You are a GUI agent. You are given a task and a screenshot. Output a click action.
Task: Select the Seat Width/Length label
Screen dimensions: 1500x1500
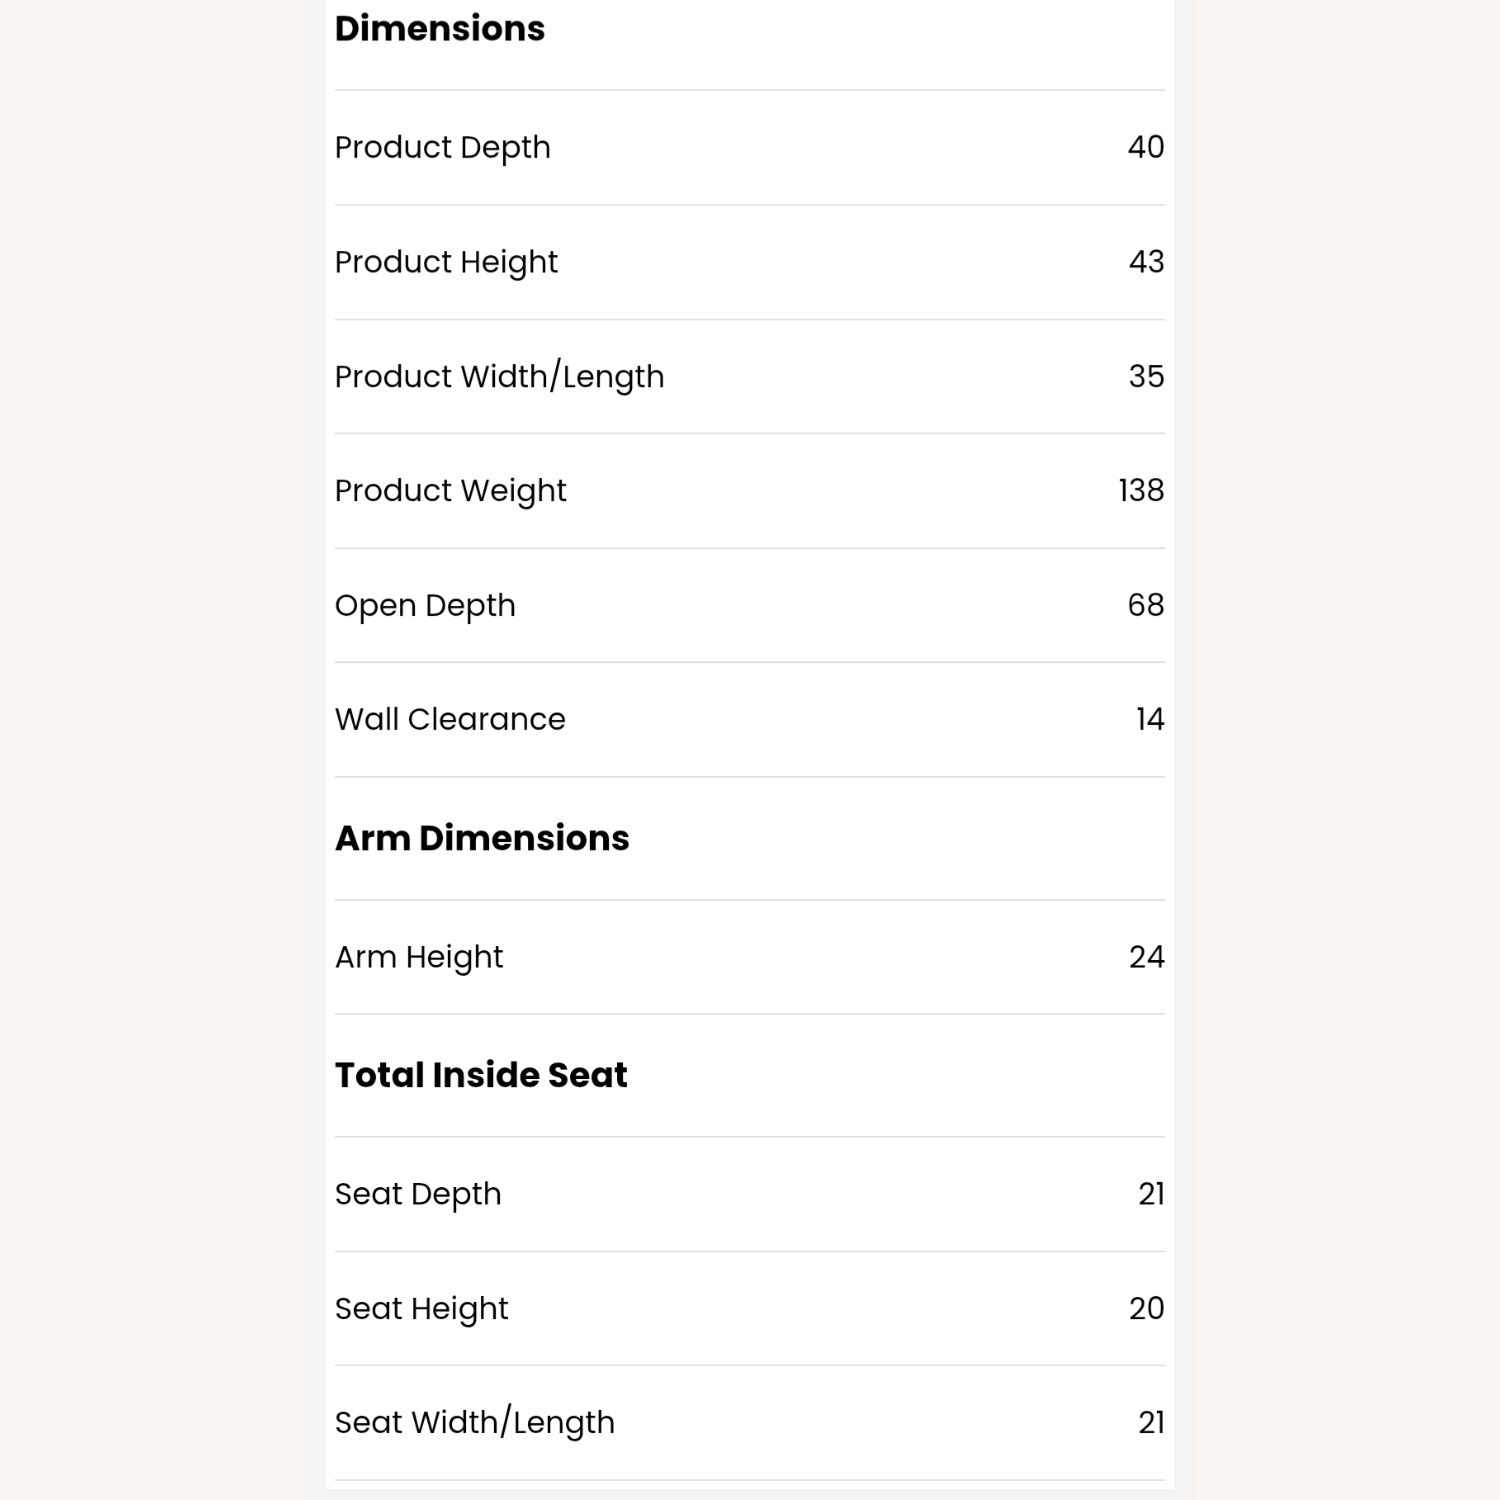coord(475,1423)
